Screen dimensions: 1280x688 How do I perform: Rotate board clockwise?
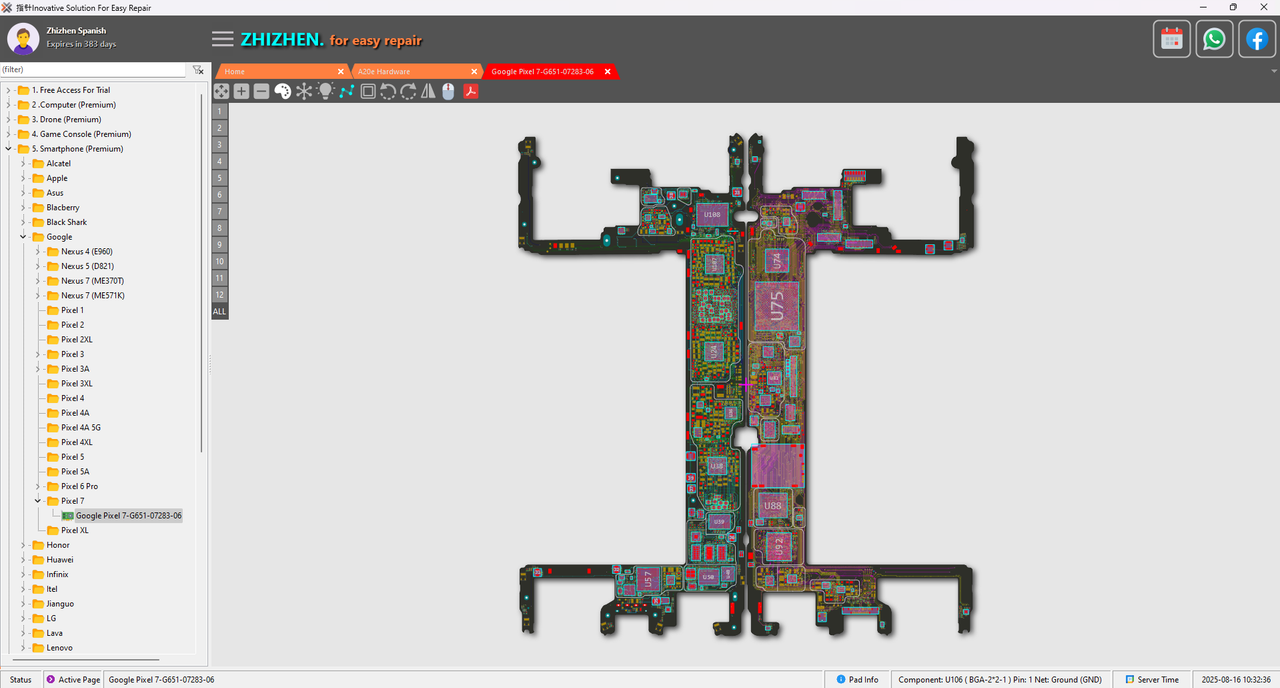(408, 91)
